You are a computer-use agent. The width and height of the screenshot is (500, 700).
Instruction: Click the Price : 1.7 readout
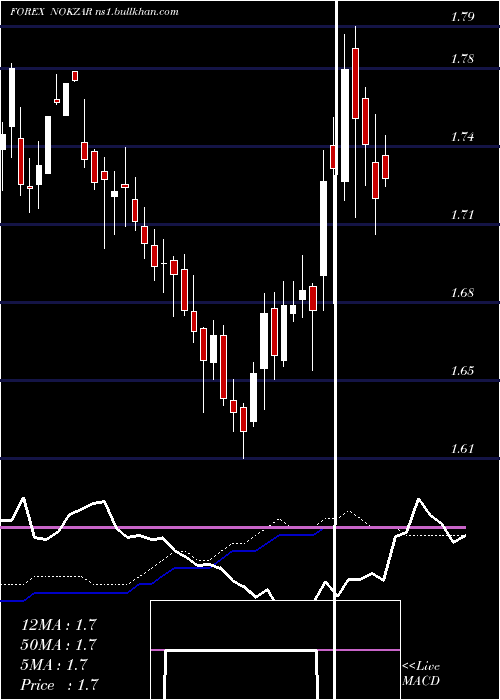click(60, 685)
